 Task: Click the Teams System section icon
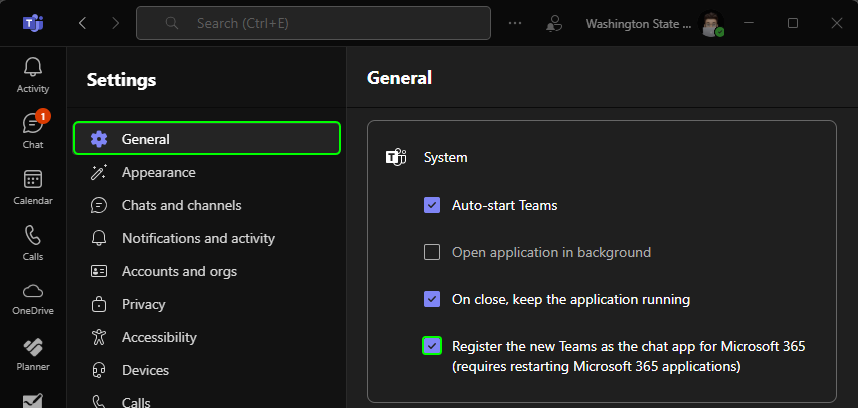396,158
